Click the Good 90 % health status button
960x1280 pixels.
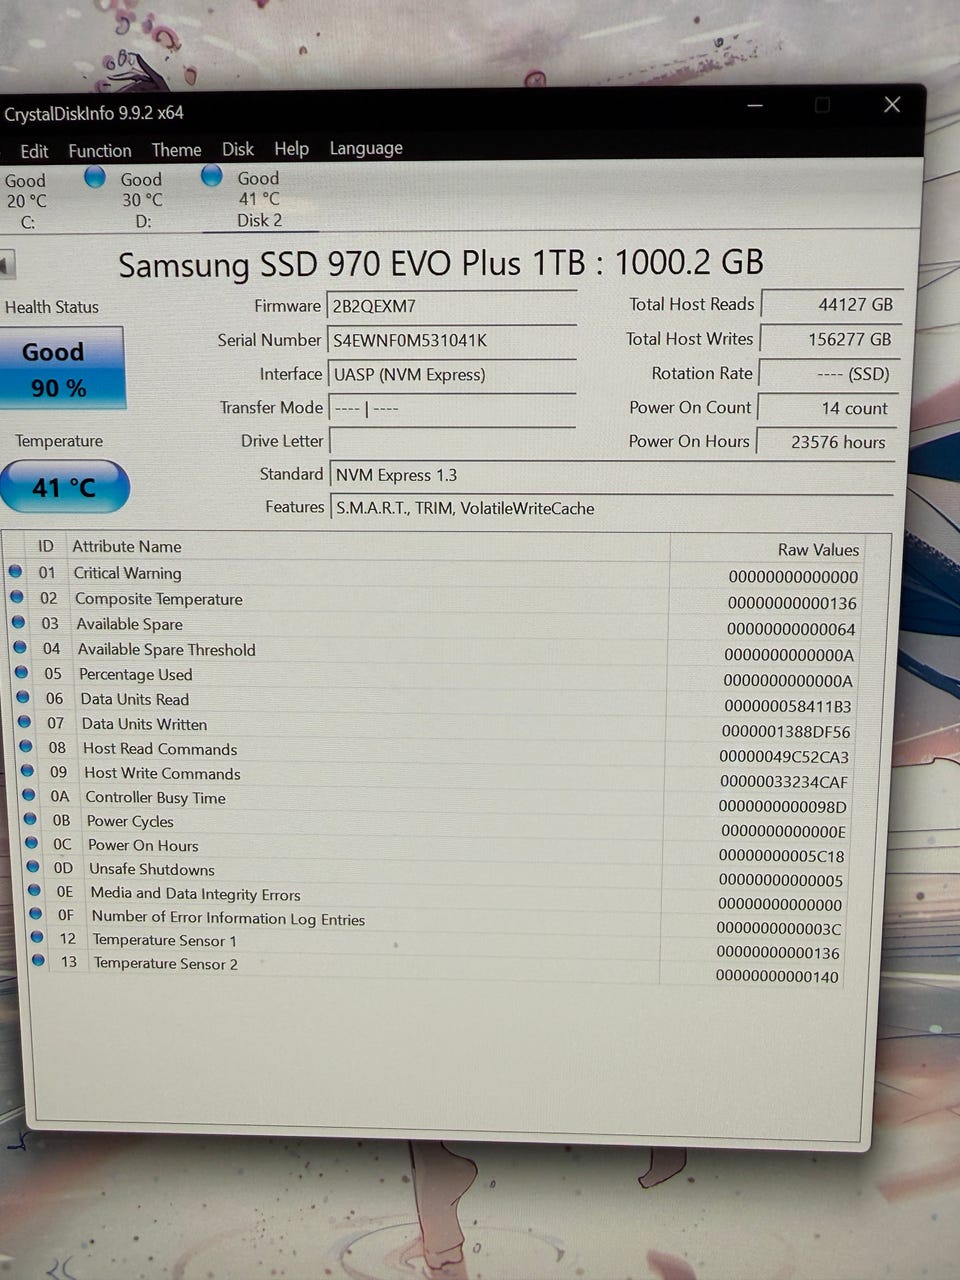(x=61, y=369)
